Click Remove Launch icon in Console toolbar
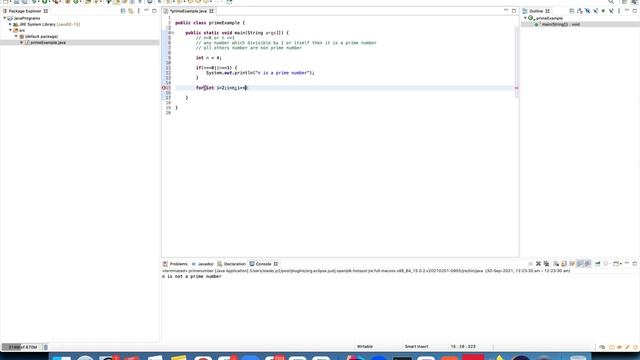 click(x=538, y=264)
